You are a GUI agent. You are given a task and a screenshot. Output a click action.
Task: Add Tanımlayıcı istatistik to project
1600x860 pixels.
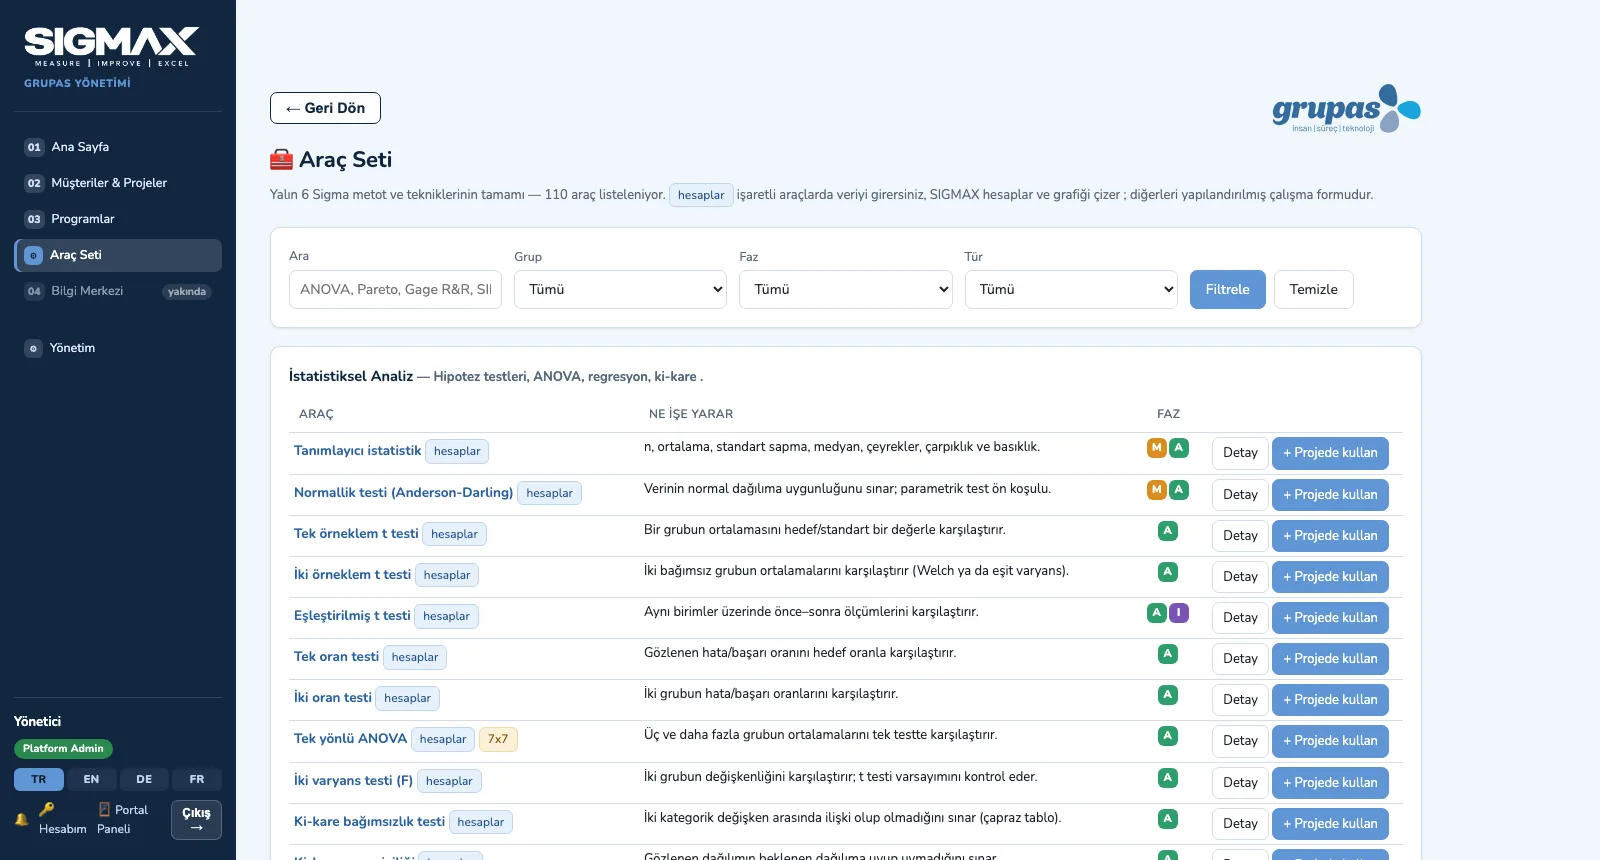1330,453
